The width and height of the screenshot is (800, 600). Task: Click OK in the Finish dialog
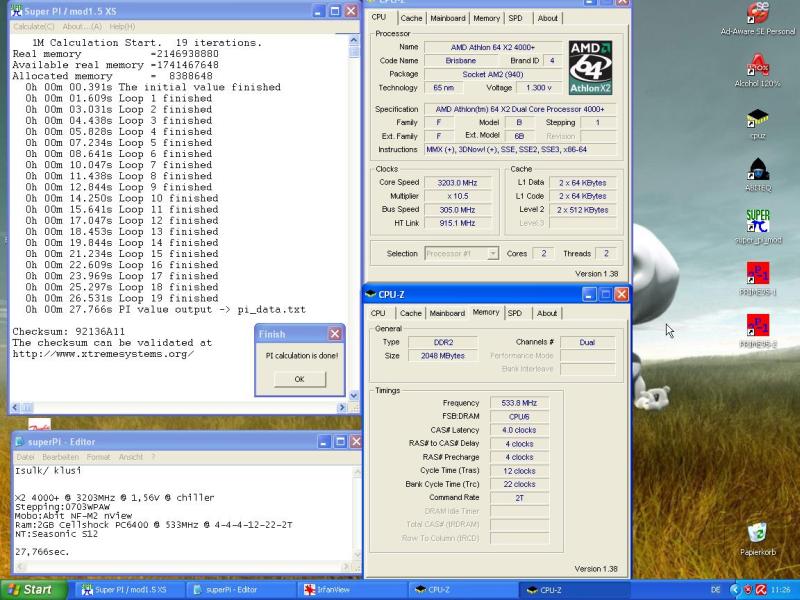click(299, 379)
